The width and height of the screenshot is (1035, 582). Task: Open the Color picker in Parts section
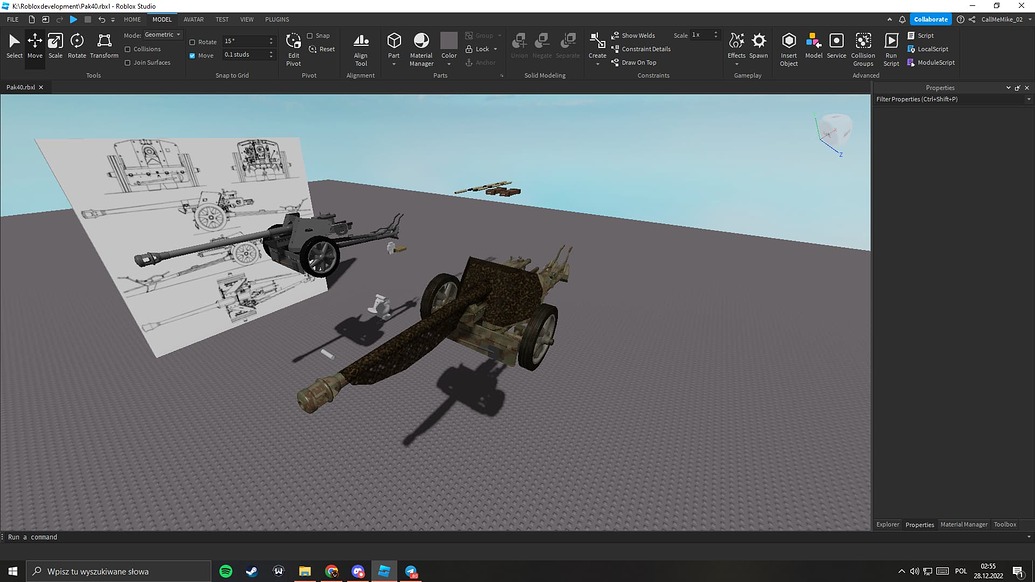point(448,45)
